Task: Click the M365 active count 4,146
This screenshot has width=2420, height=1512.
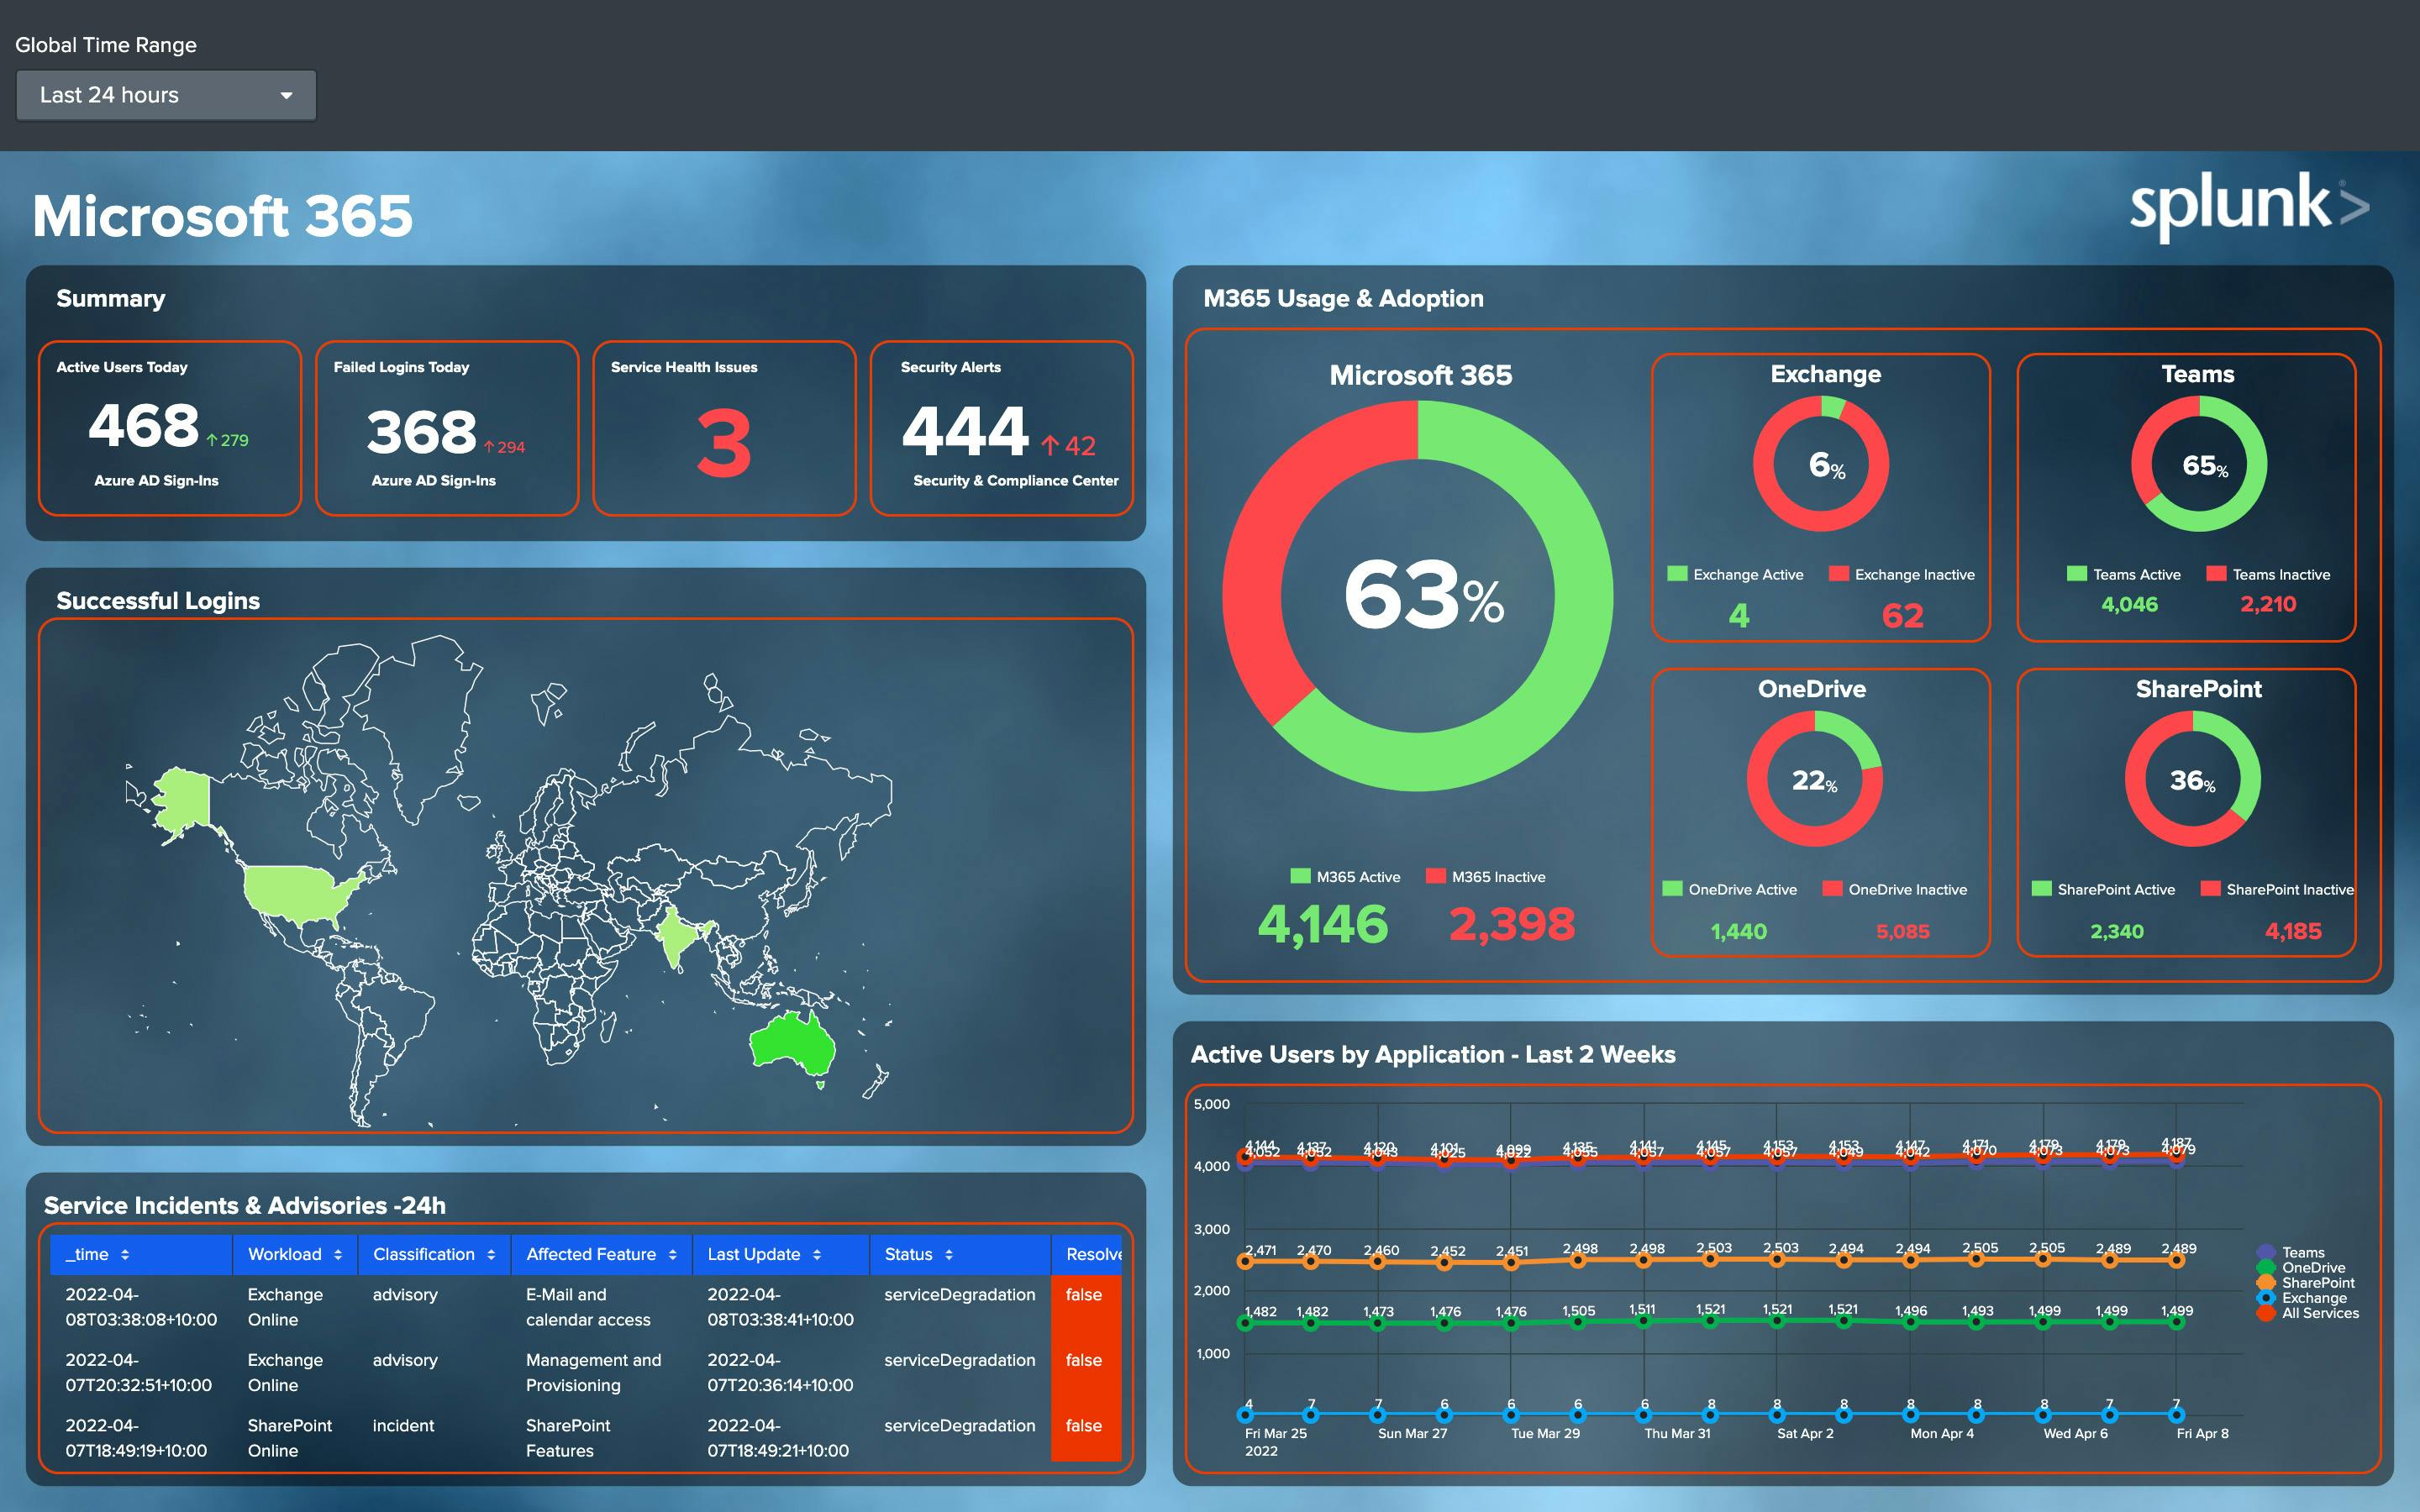Action: (x=1322, y=924)
